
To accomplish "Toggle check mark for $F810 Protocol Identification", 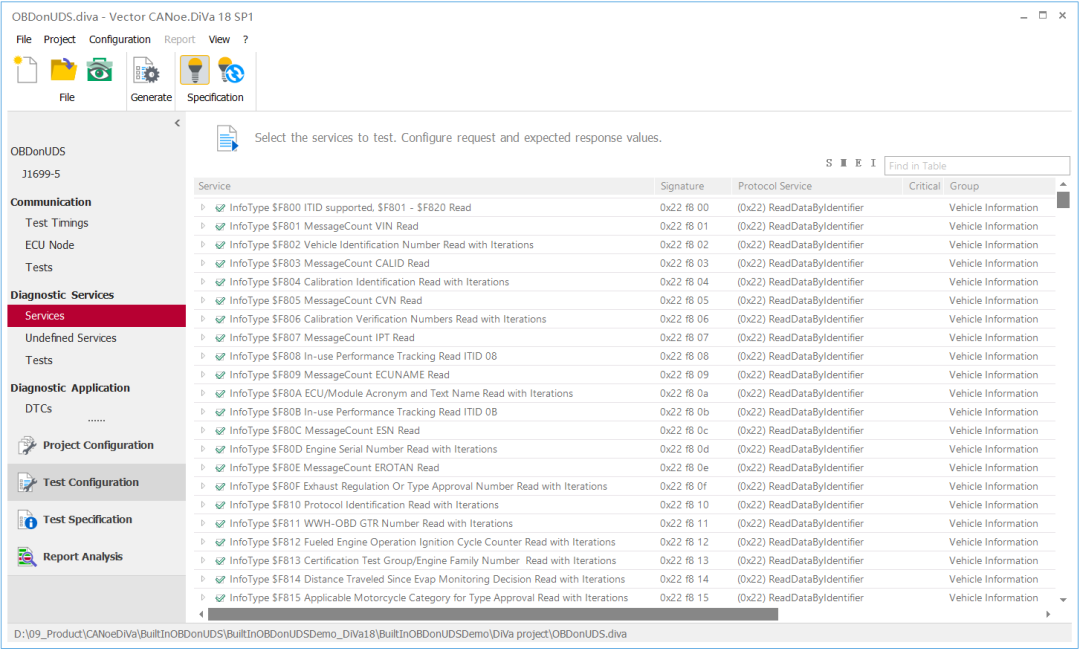I will pos(220,505).
